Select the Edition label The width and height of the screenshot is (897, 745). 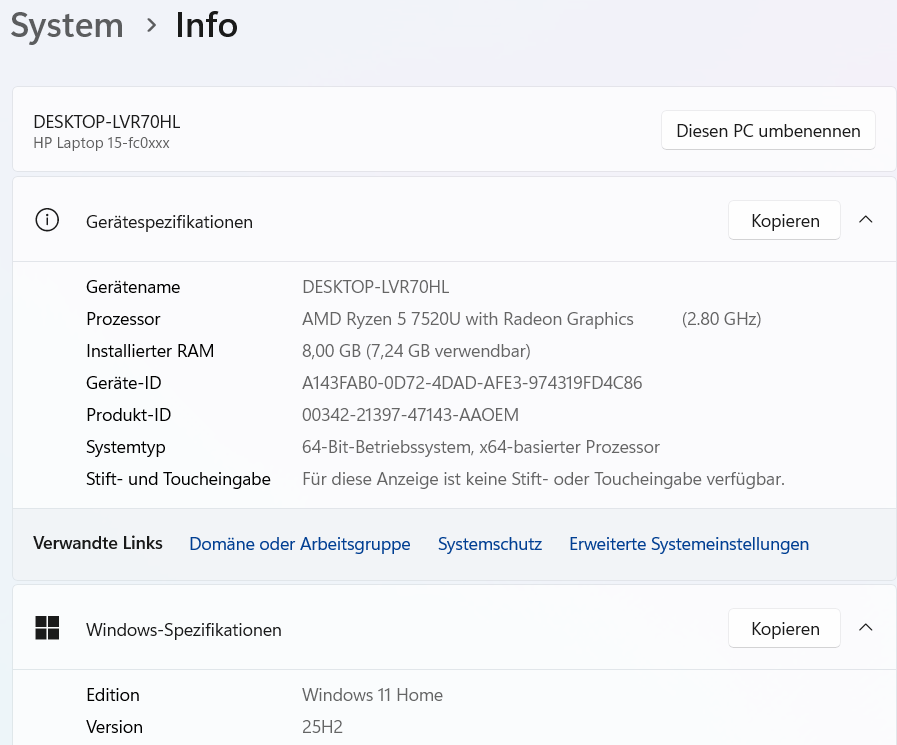point(113,695)
